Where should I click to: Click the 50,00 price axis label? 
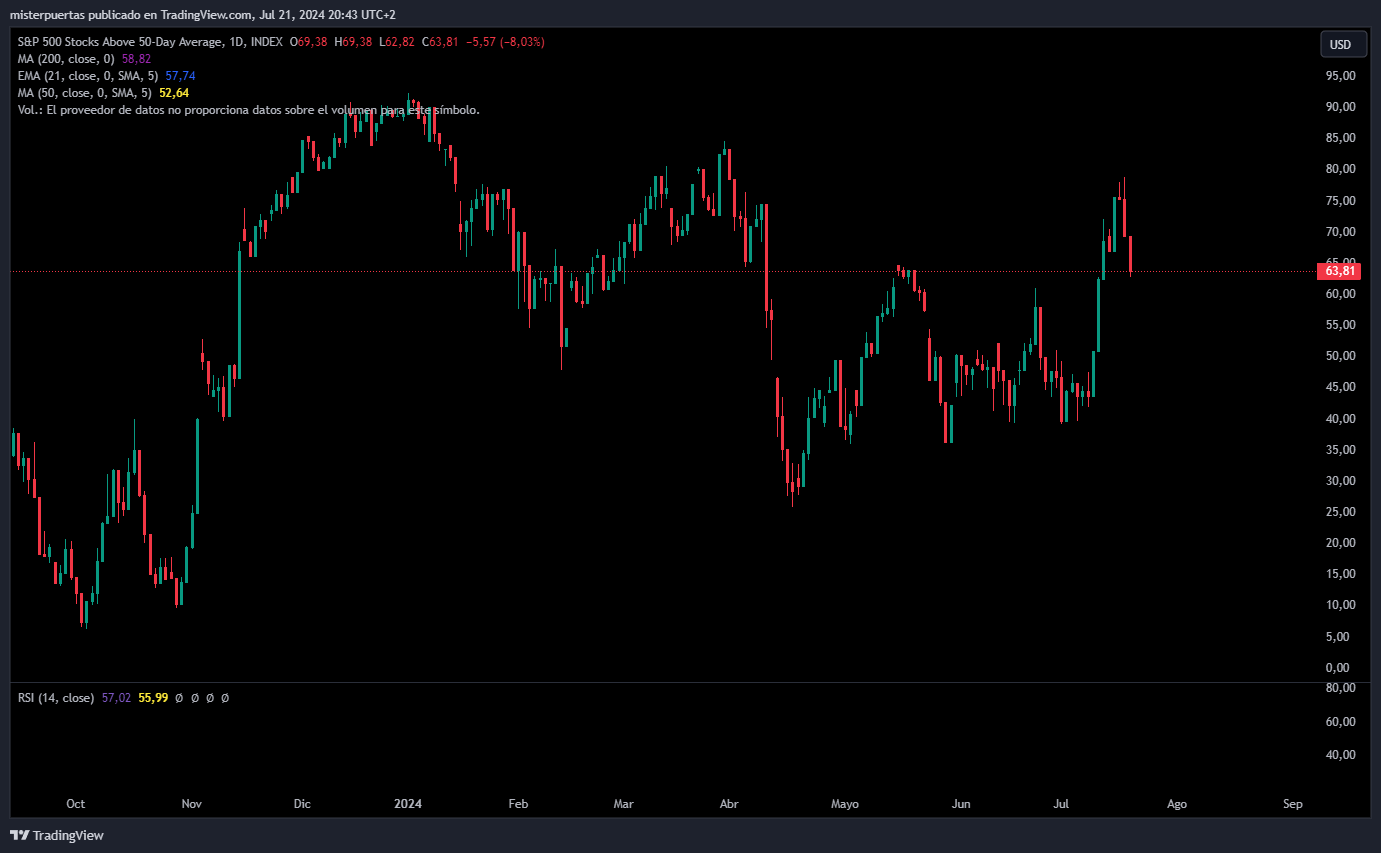(1340, 356)
